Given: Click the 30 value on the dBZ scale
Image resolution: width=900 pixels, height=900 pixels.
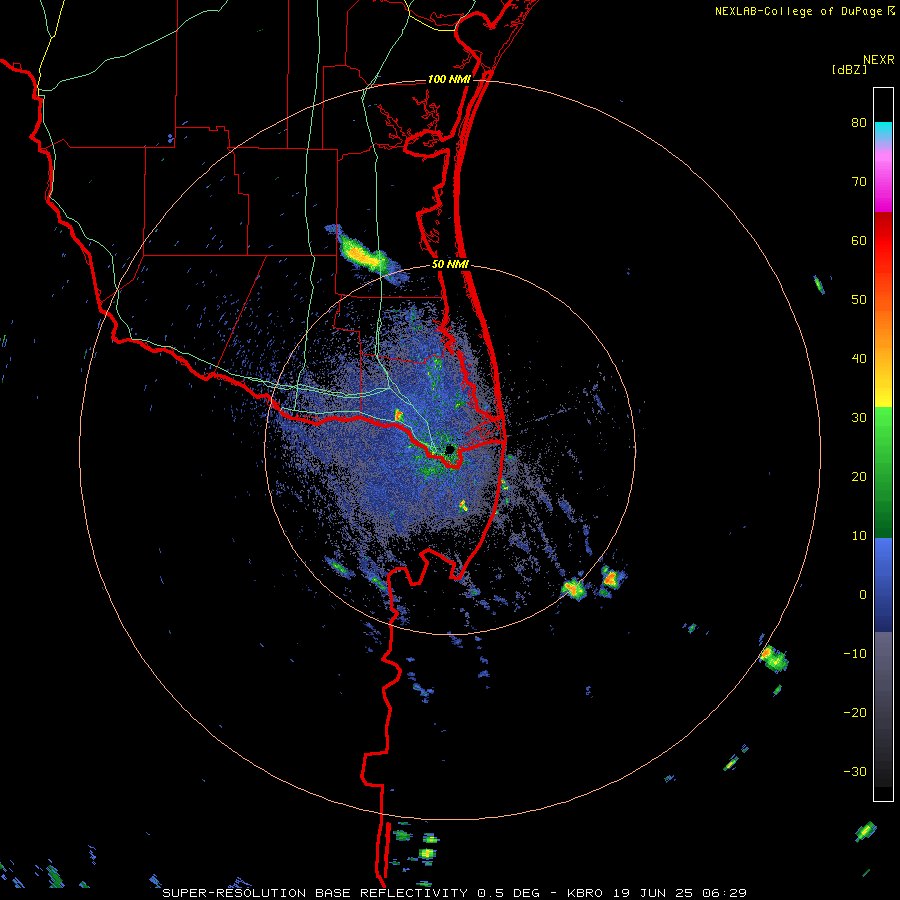Looking at the screenshot, I should 859,418.
